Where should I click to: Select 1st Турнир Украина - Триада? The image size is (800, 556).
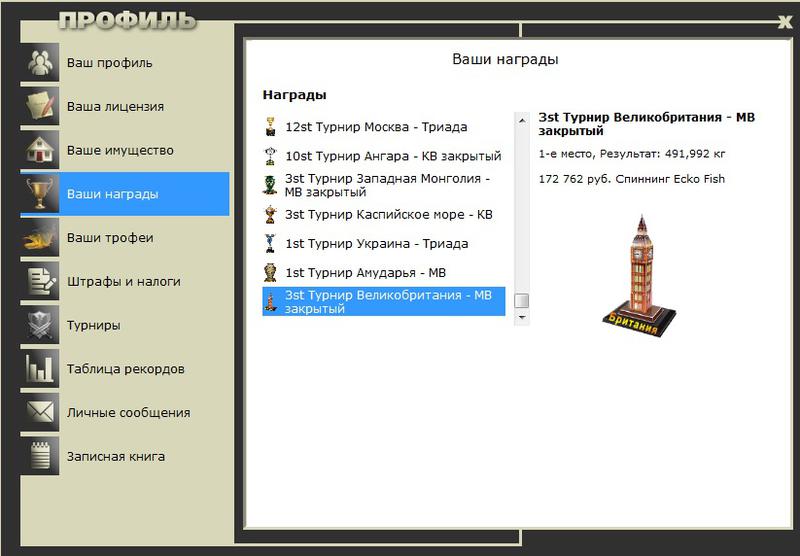384,243
